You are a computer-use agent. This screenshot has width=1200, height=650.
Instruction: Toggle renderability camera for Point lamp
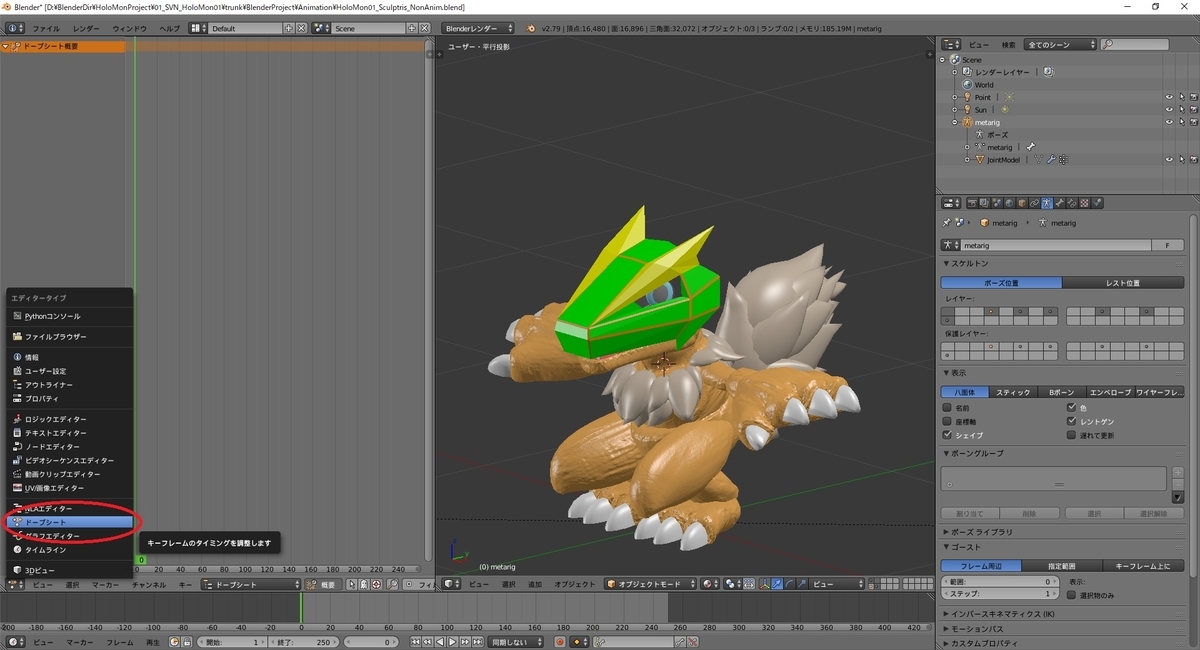click(x=1194, y=97)
